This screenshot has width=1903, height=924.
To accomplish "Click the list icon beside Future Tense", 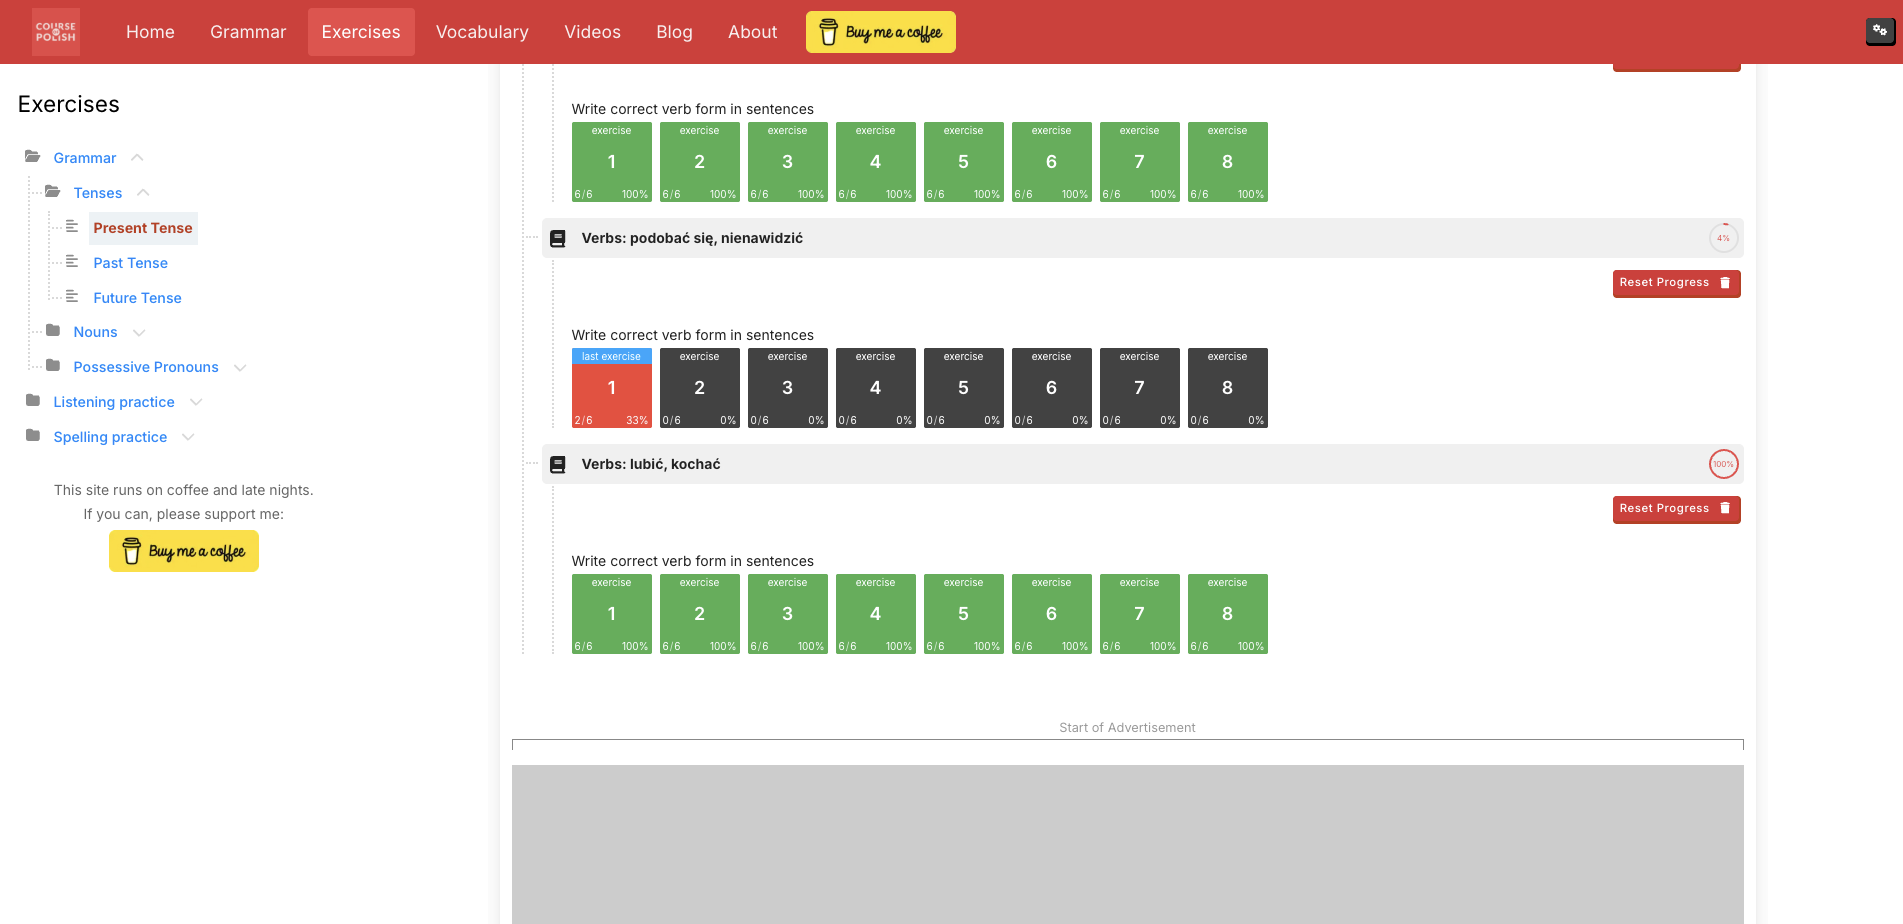I will click(72, 297).
